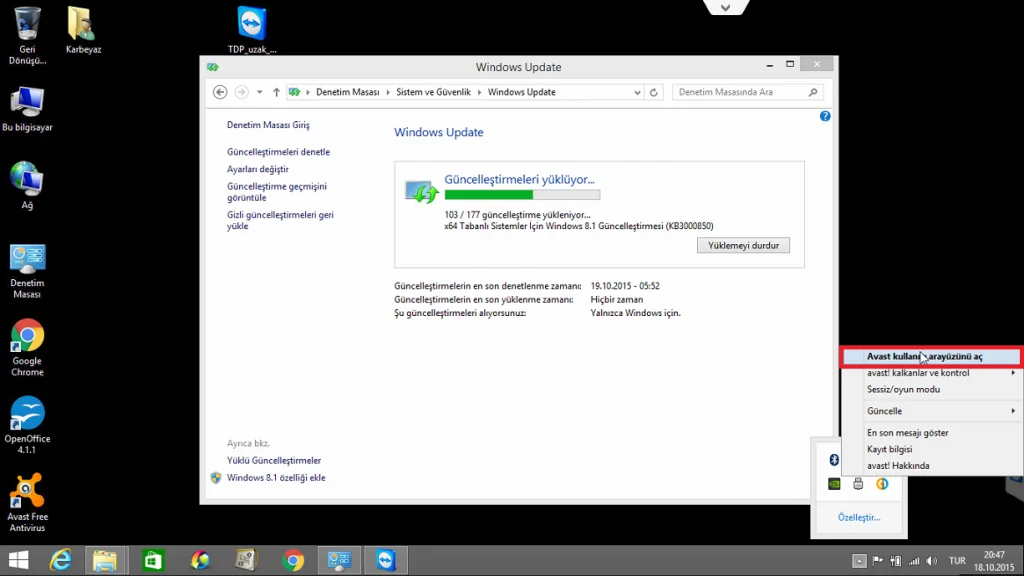This screenshot has width=1024, height=576.
Task: Click the Windows Update help question-mark icon
Action: coord(825,116)
